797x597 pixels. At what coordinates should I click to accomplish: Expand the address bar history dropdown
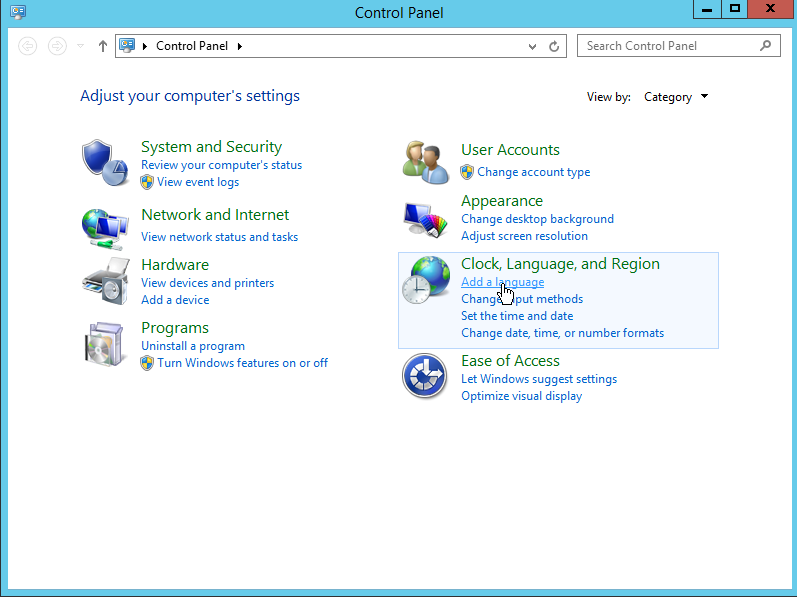pos(532,47)
